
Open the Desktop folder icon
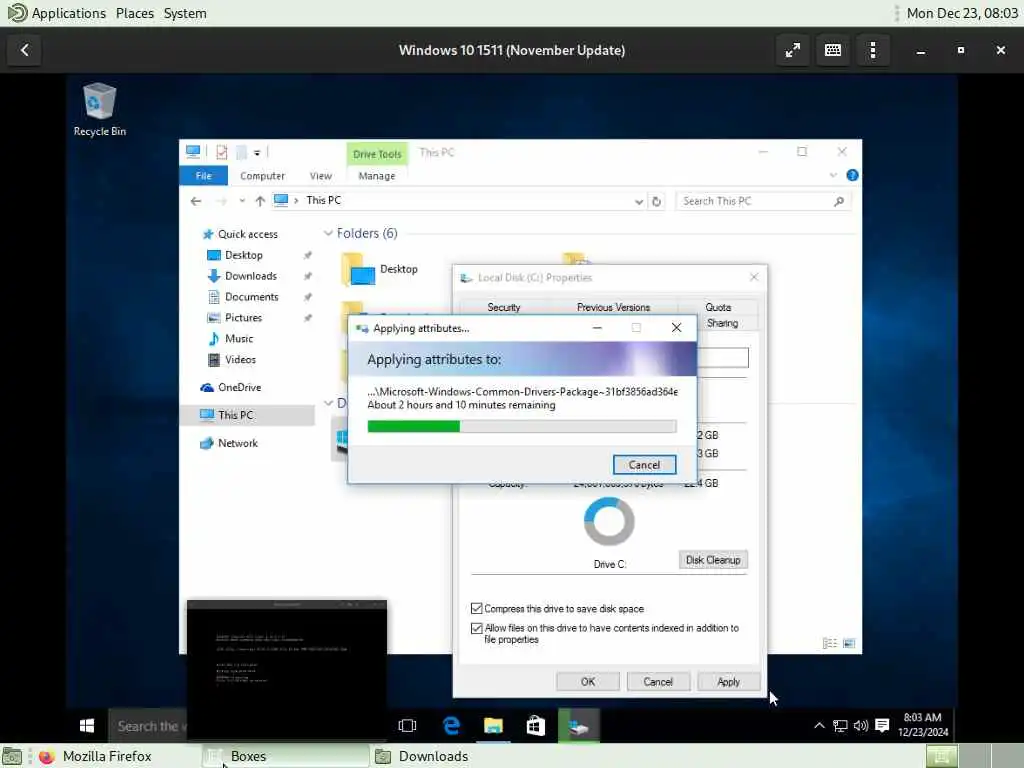(359, 270)
